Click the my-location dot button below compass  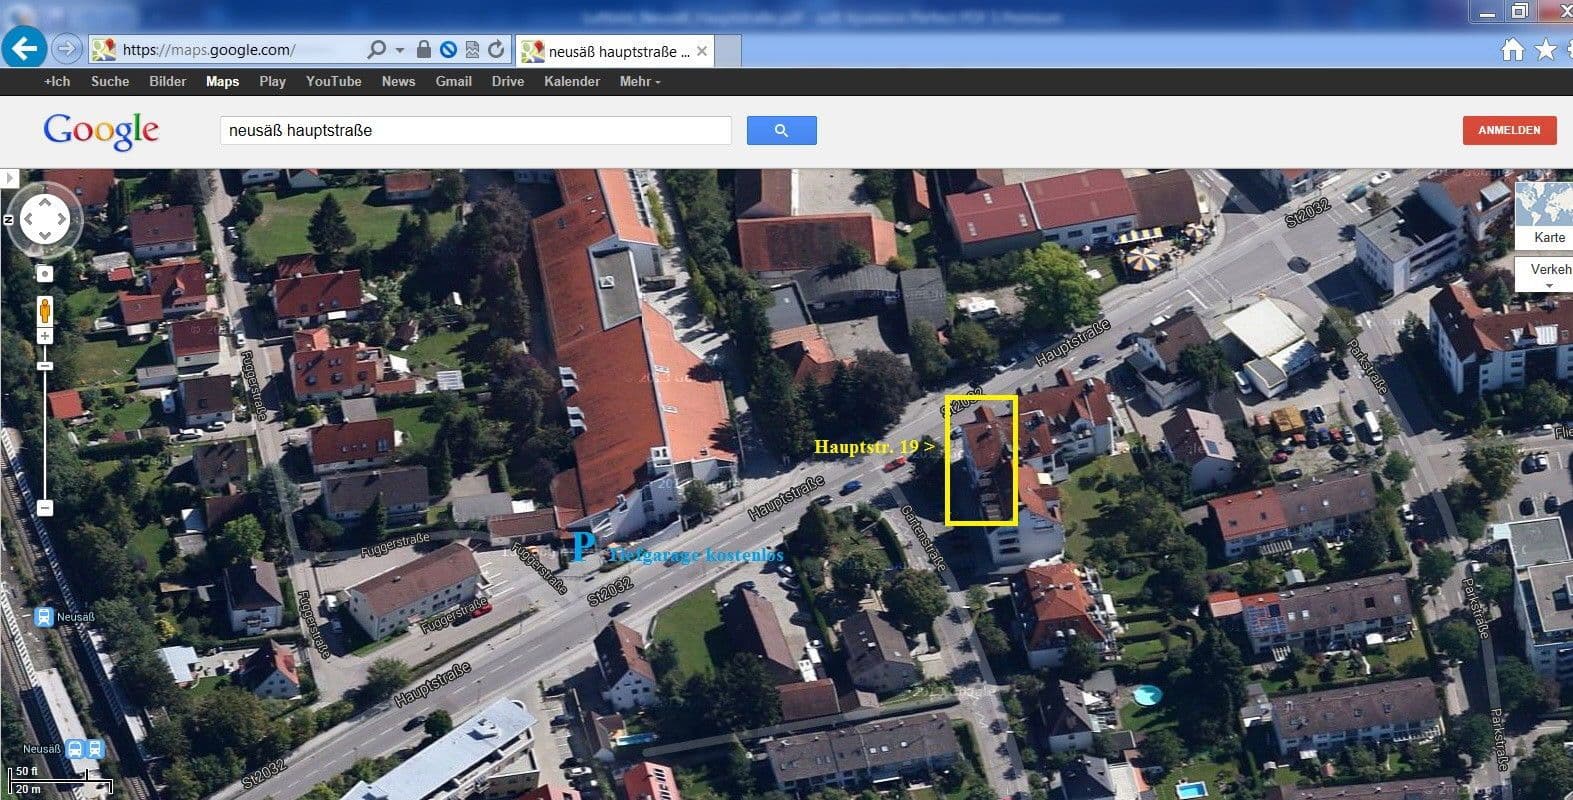click(44, 273)
